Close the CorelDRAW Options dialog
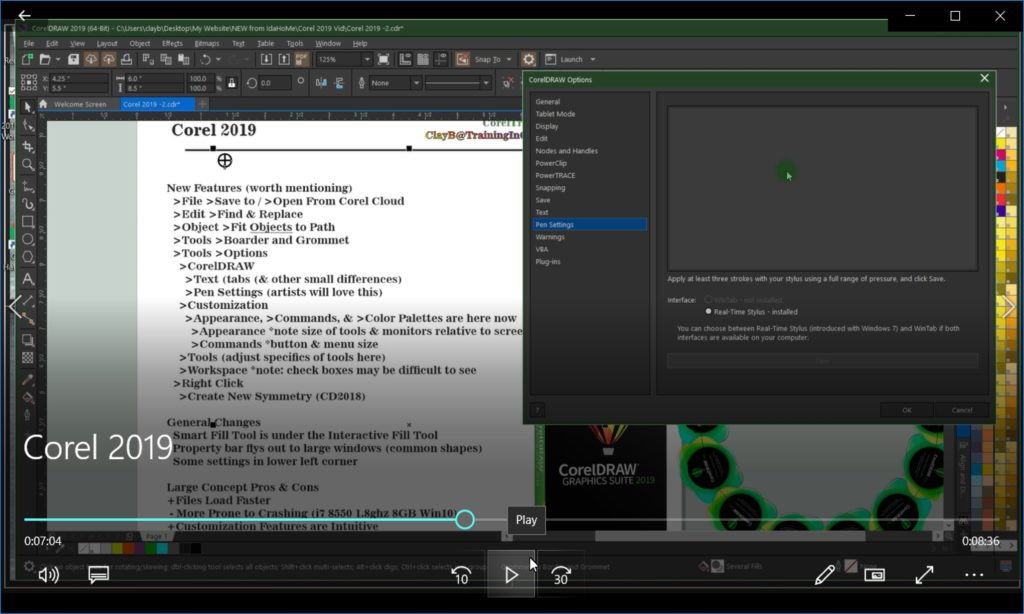 click(x=984, y=78)
